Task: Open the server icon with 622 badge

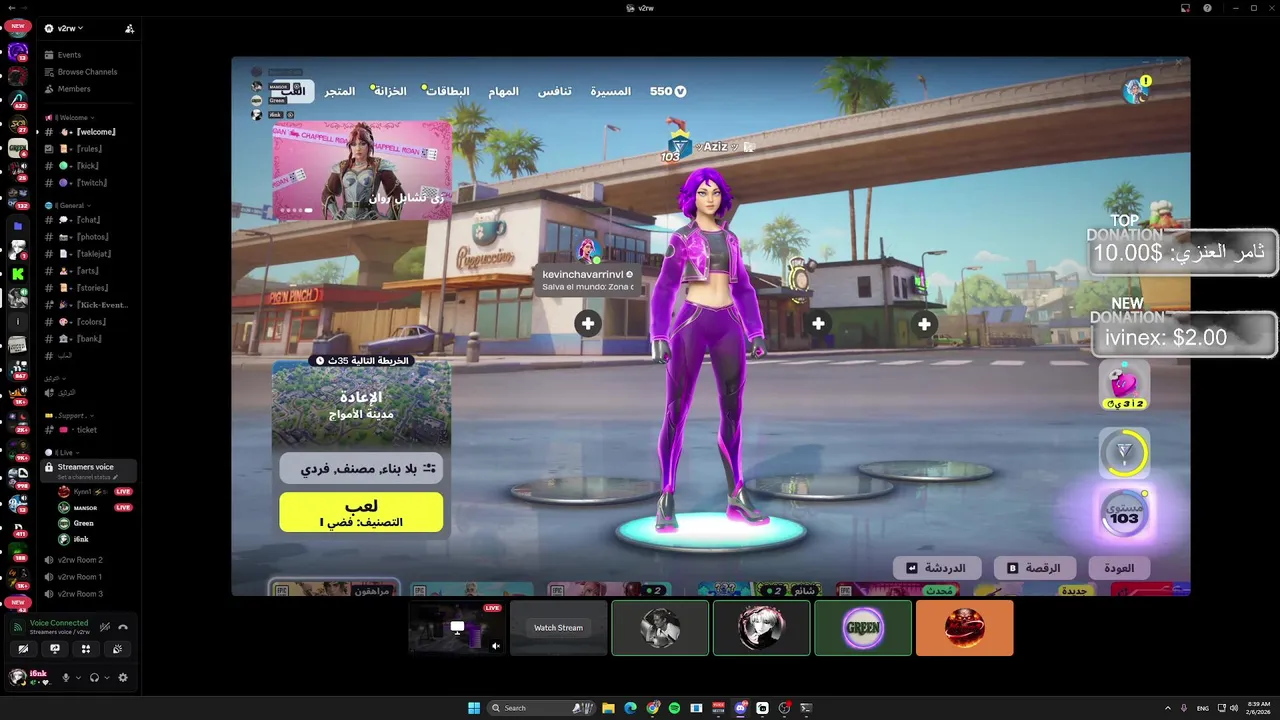Action: pos(17,100)
